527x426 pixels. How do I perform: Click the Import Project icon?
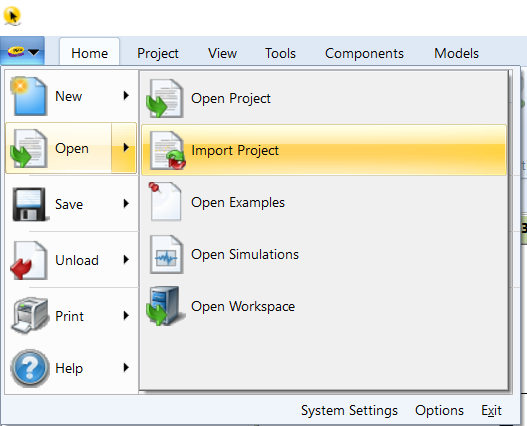(x=167, y=150)
